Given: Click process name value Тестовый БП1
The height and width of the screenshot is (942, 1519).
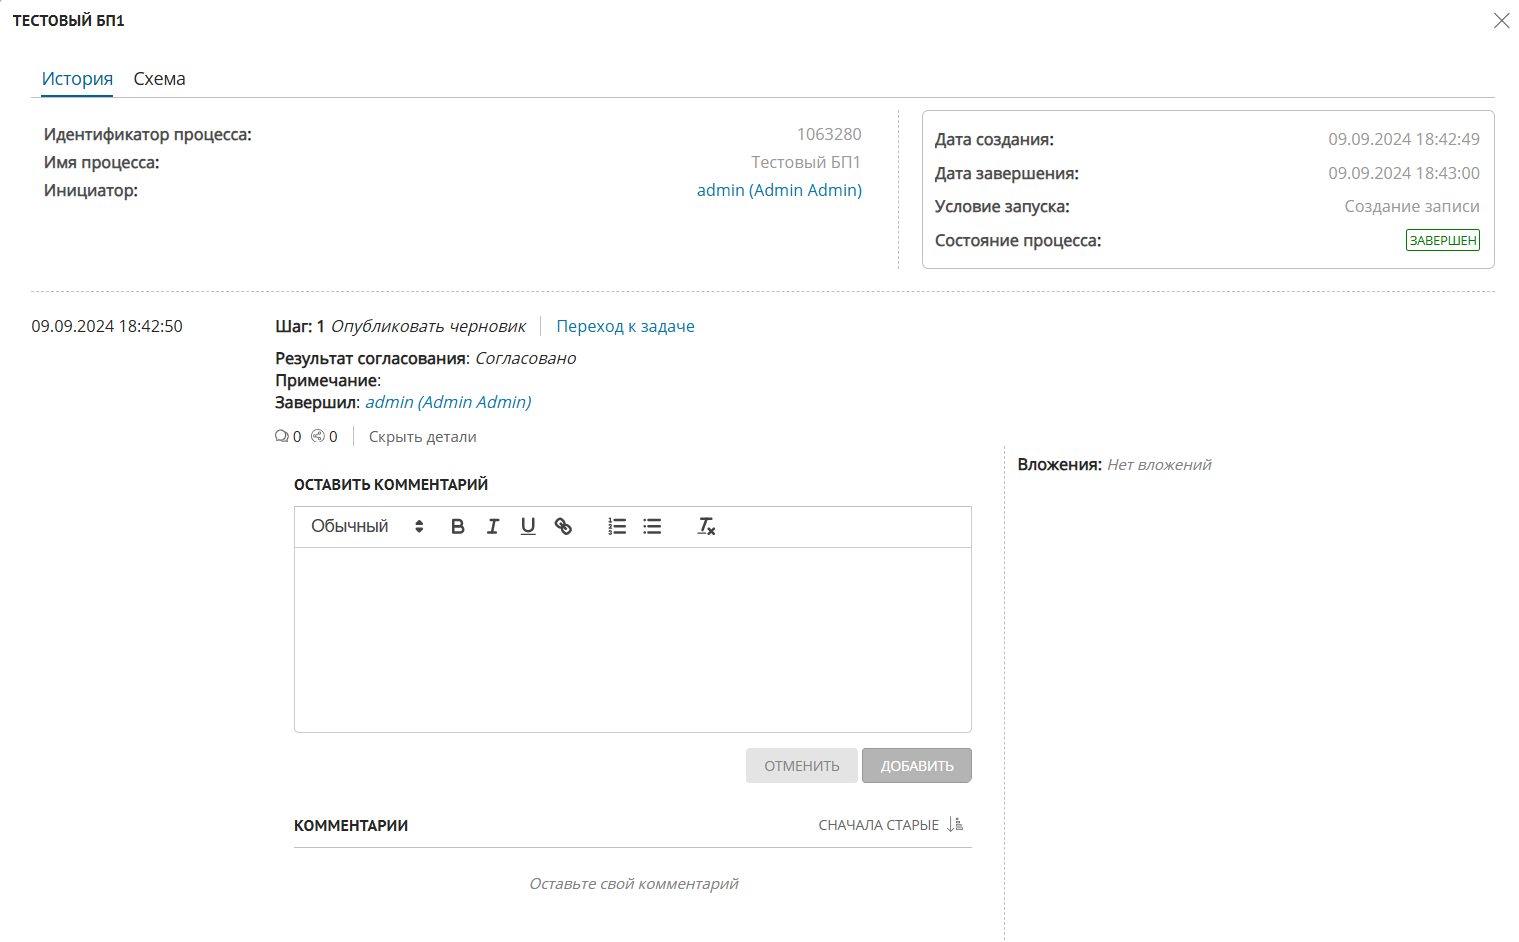Looking at the screenshot, I should click(805, 162).
